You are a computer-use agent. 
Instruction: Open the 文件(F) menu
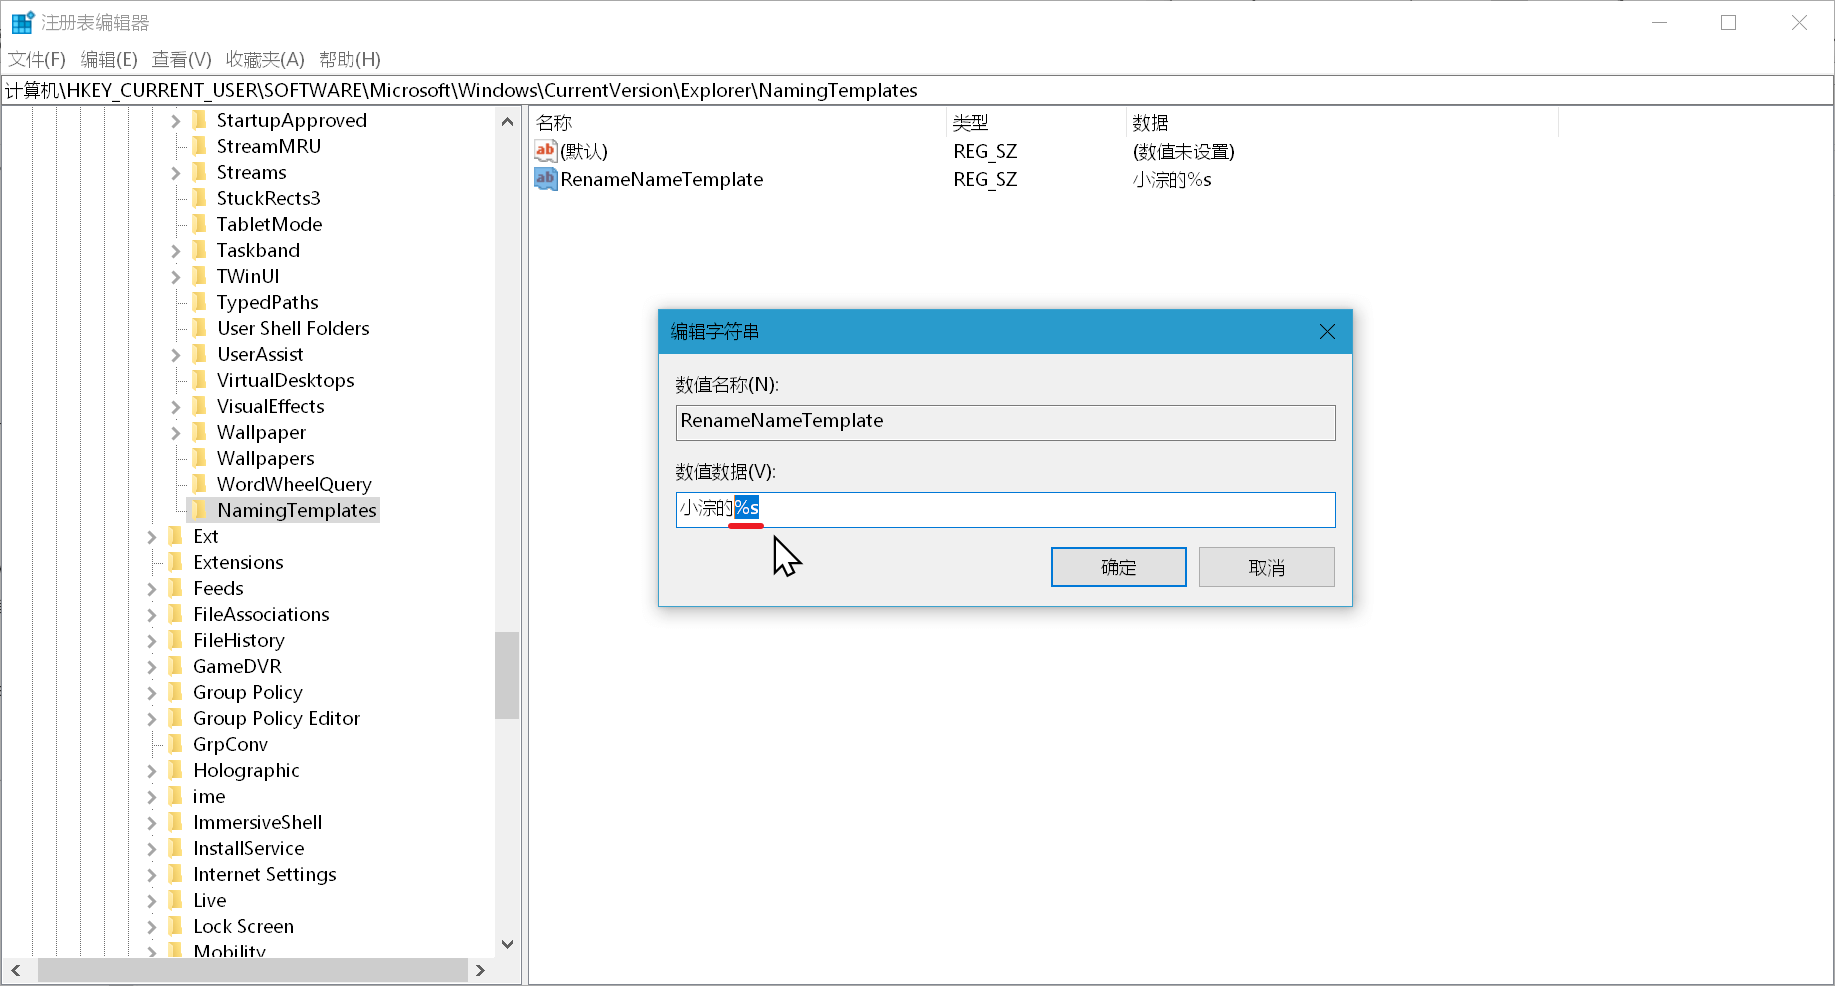37,59
